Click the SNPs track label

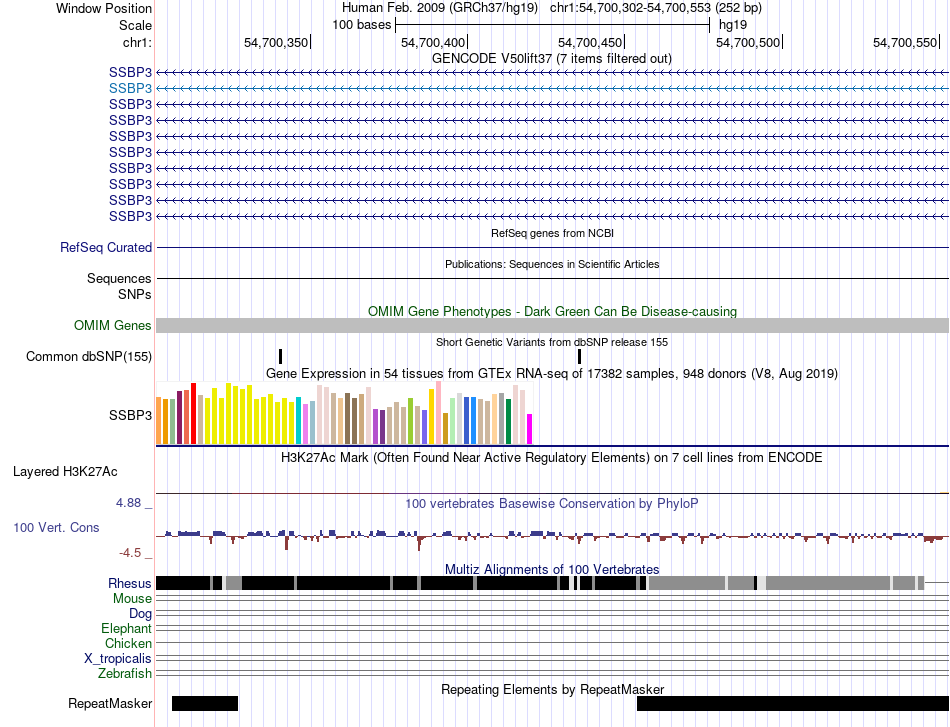135,294
